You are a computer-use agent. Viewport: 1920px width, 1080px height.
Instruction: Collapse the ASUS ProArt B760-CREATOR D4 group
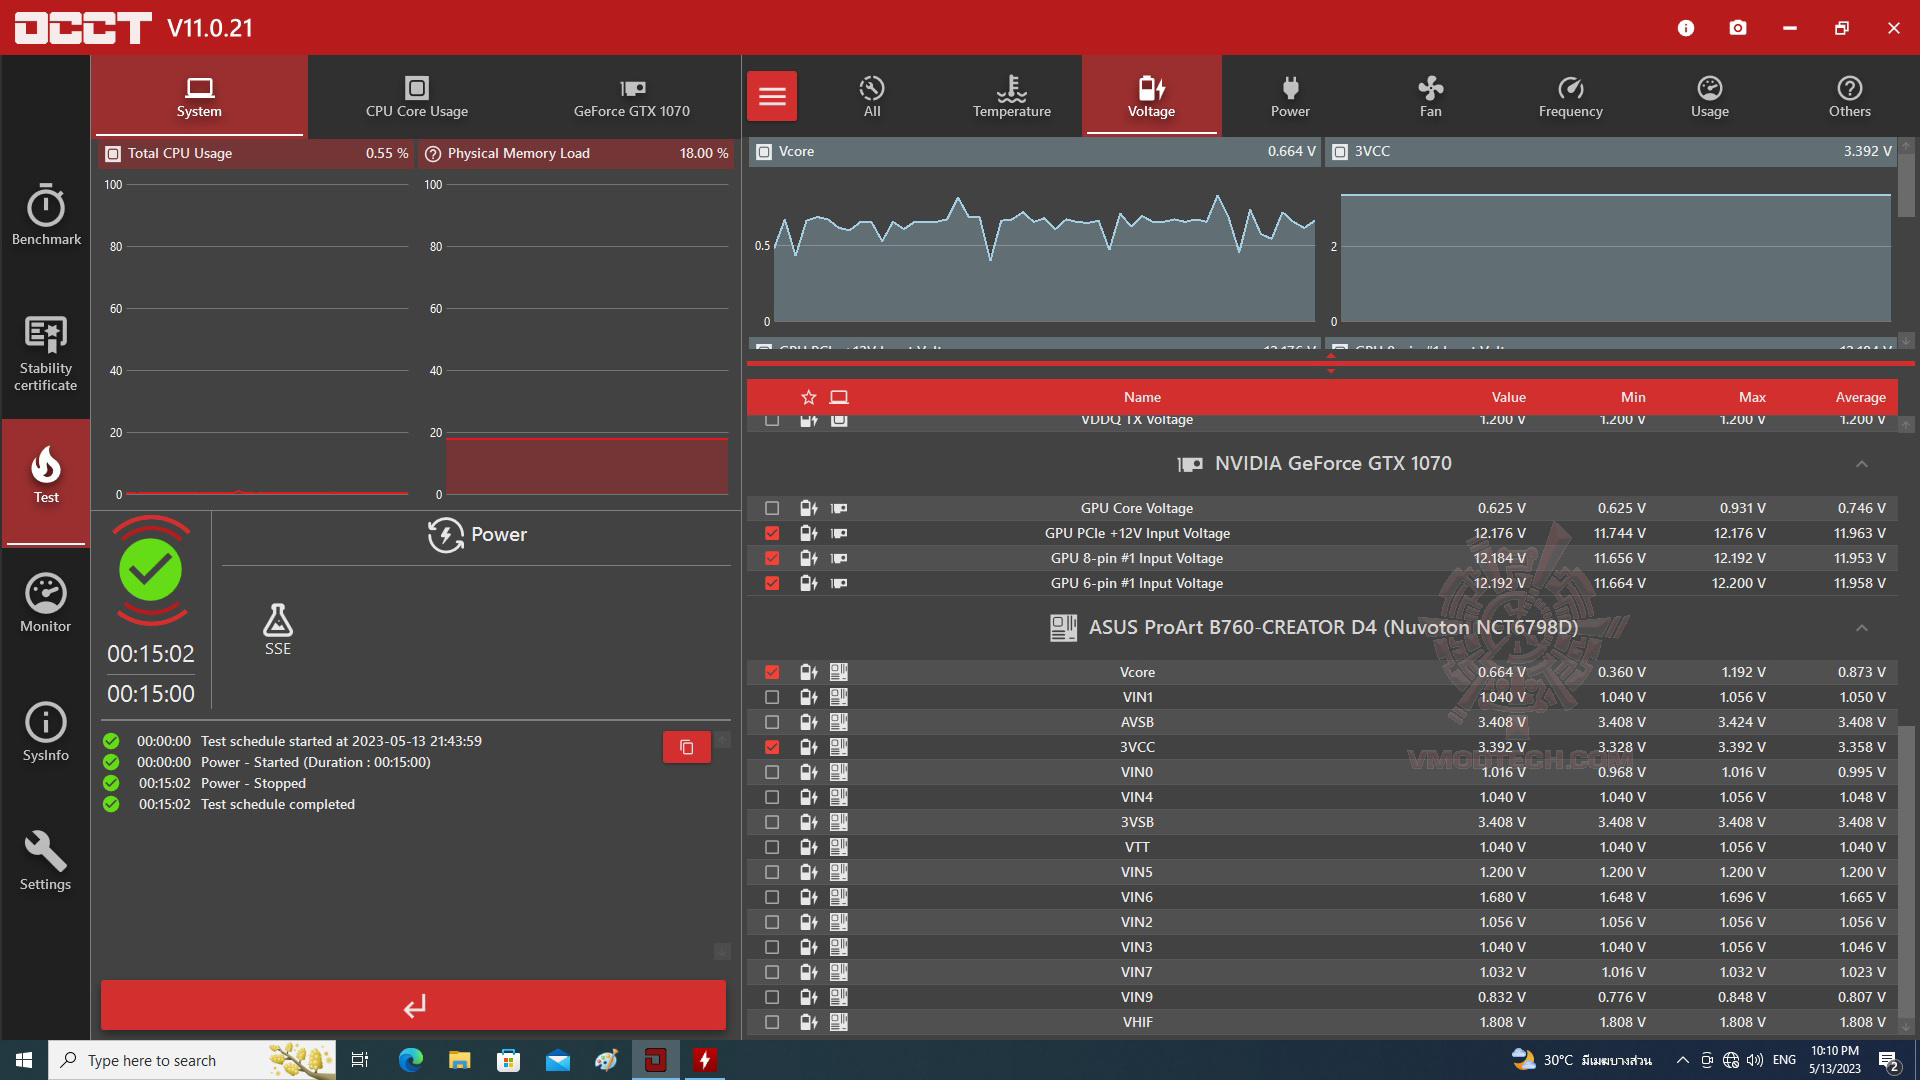pyautogui.click(x=1861, y=628)
